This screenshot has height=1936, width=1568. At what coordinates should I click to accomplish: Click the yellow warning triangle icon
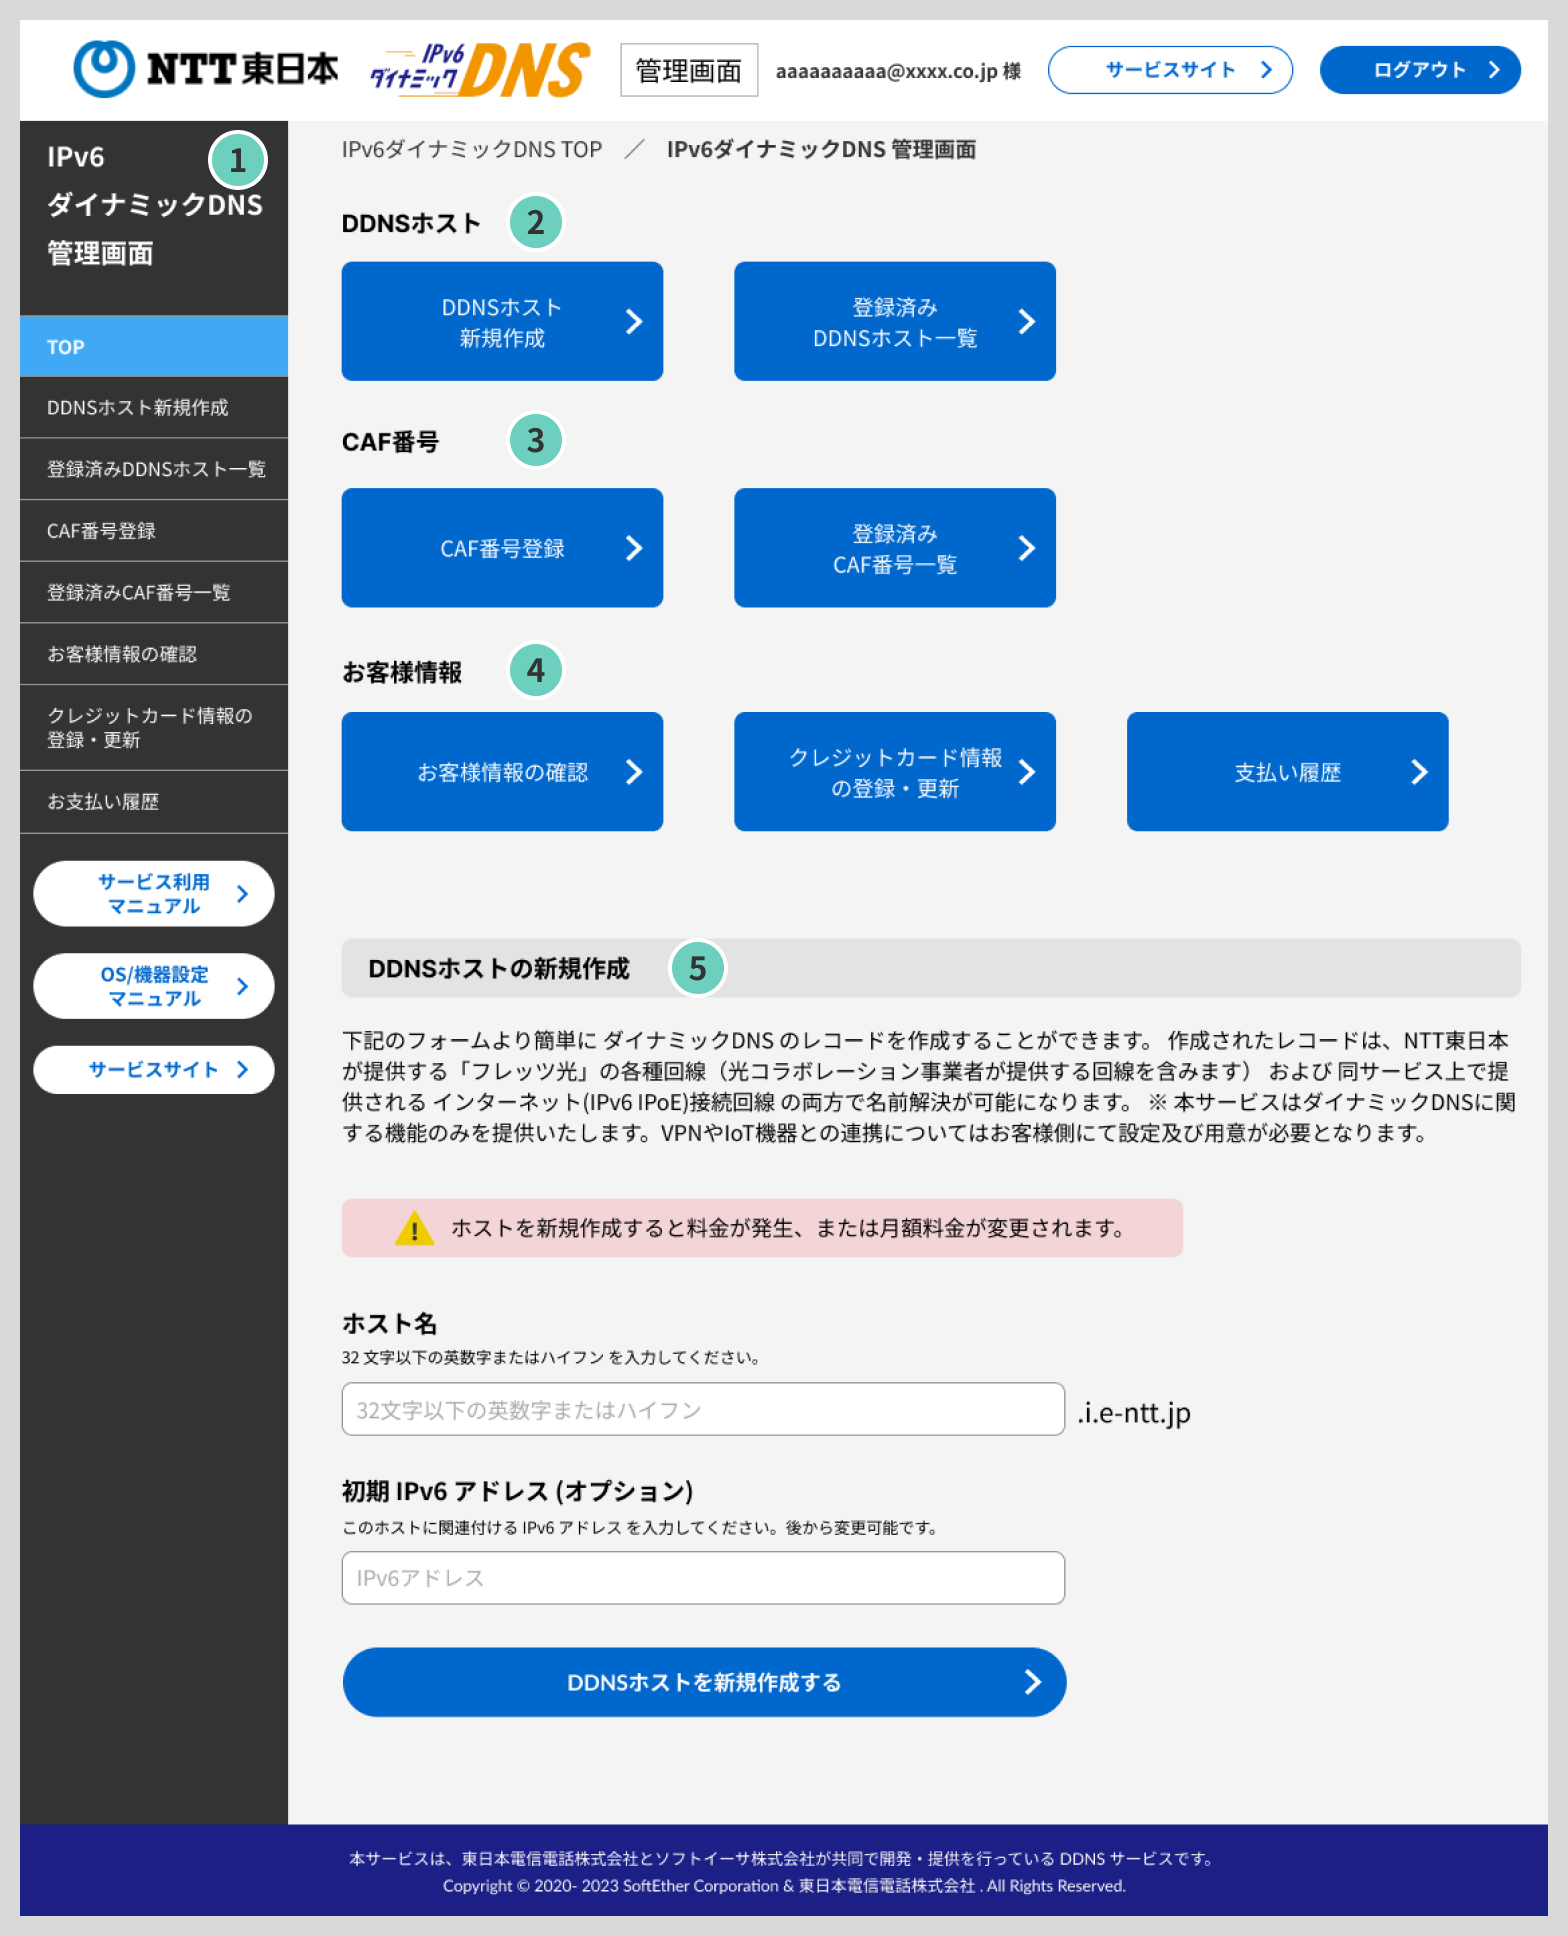click(414, 1228)
